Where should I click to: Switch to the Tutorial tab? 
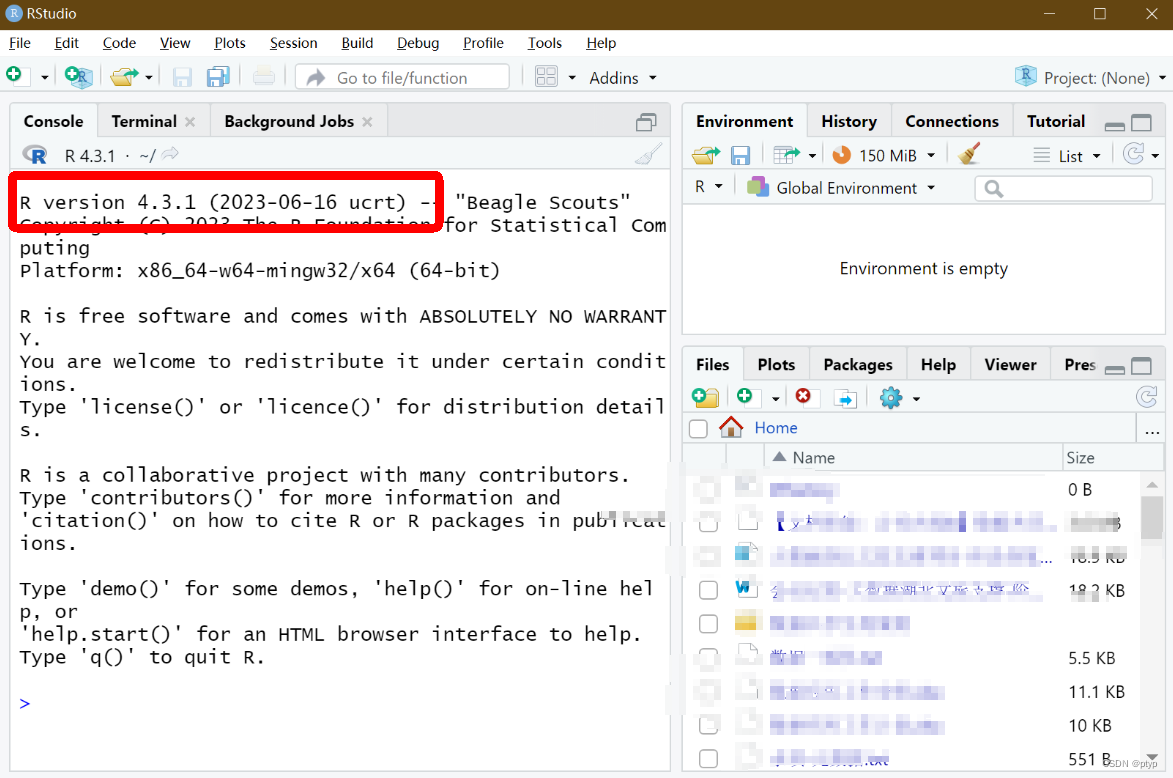(1056, 121)
